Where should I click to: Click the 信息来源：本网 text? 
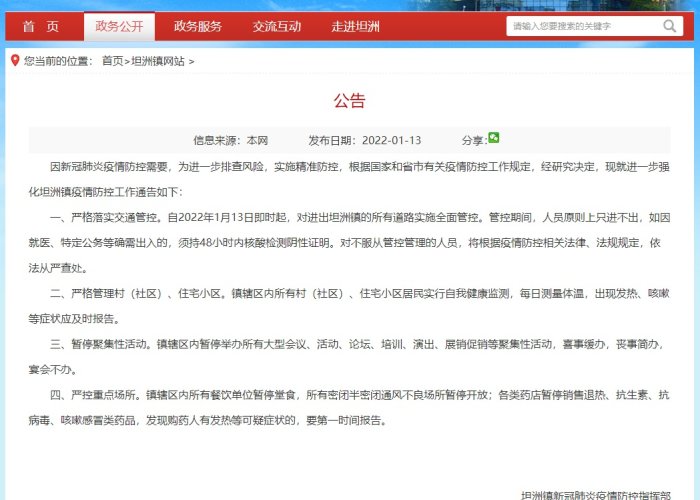[x=230, y=141]
